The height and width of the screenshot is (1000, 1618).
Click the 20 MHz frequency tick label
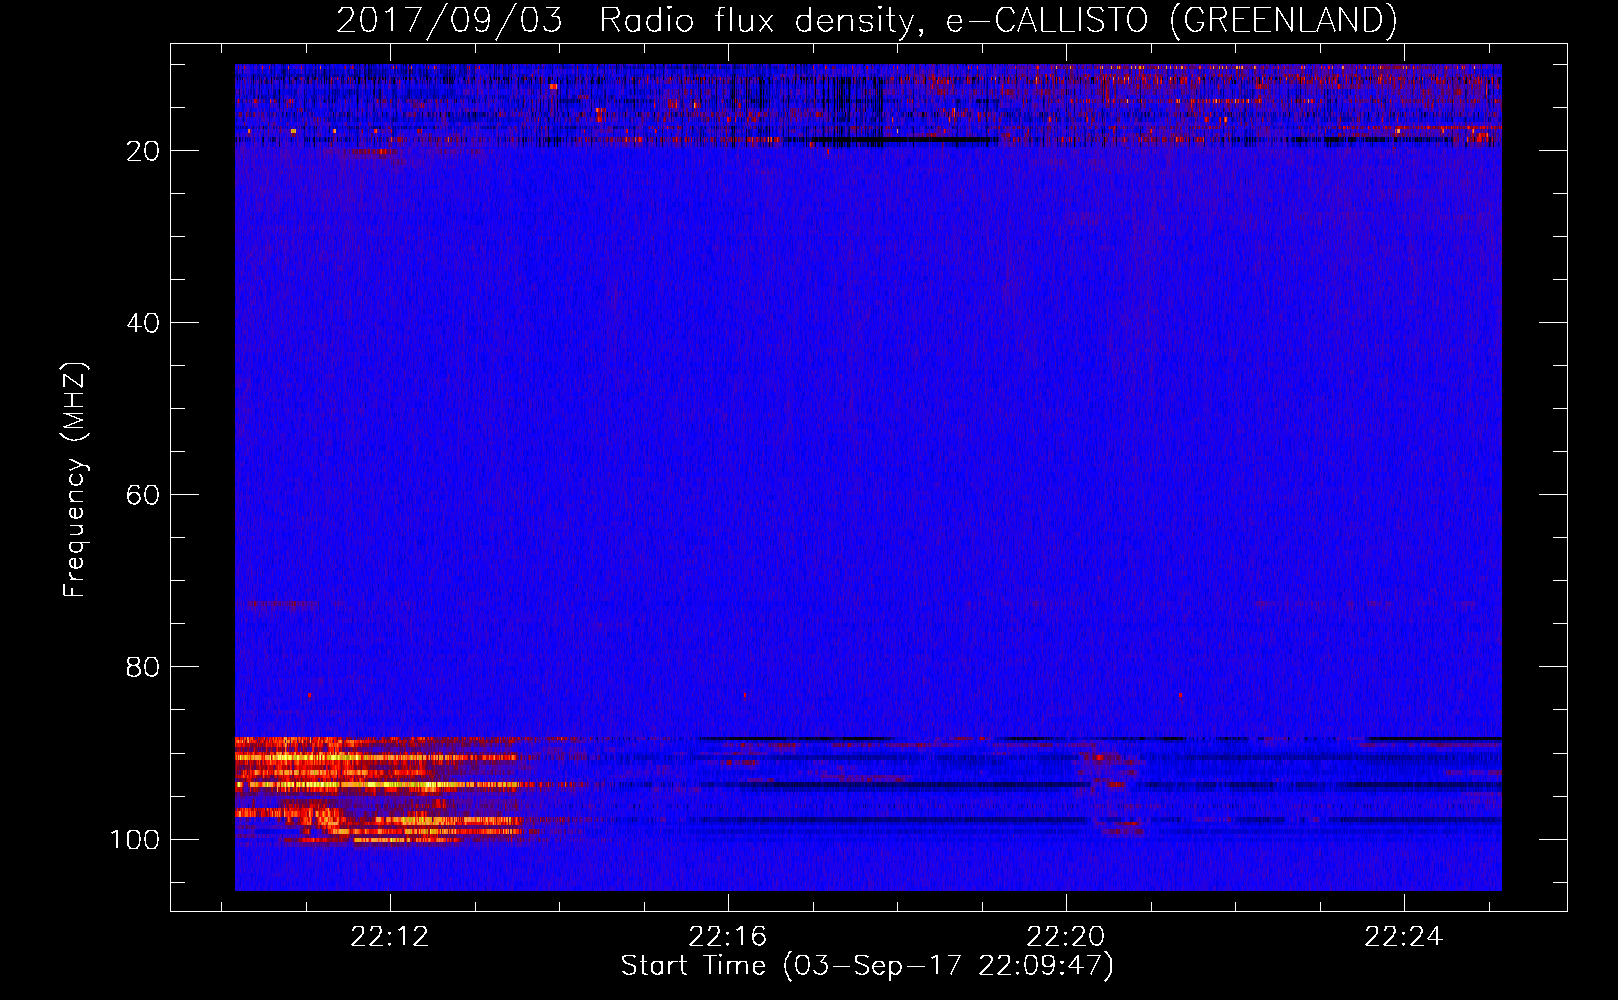click(143, 151)
